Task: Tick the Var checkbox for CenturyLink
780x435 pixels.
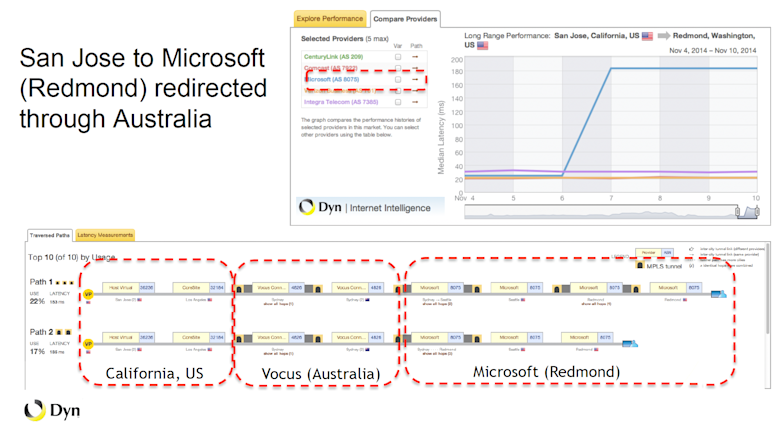Action: coord(398,57)
